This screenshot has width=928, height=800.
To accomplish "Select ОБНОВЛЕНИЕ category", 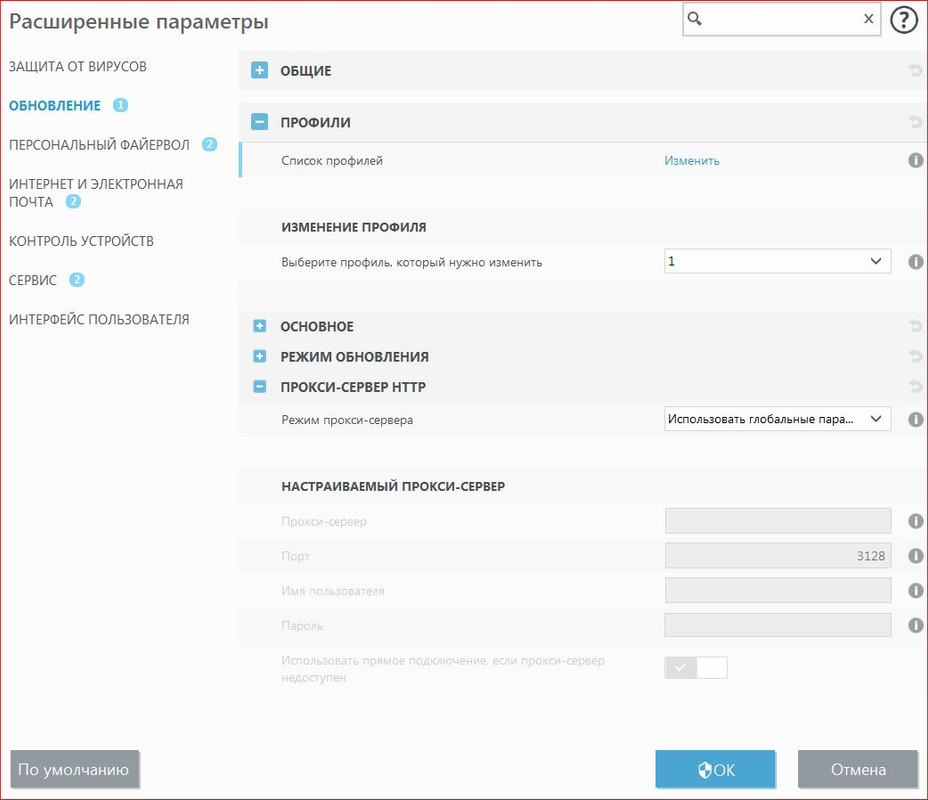I will point(54,105).
